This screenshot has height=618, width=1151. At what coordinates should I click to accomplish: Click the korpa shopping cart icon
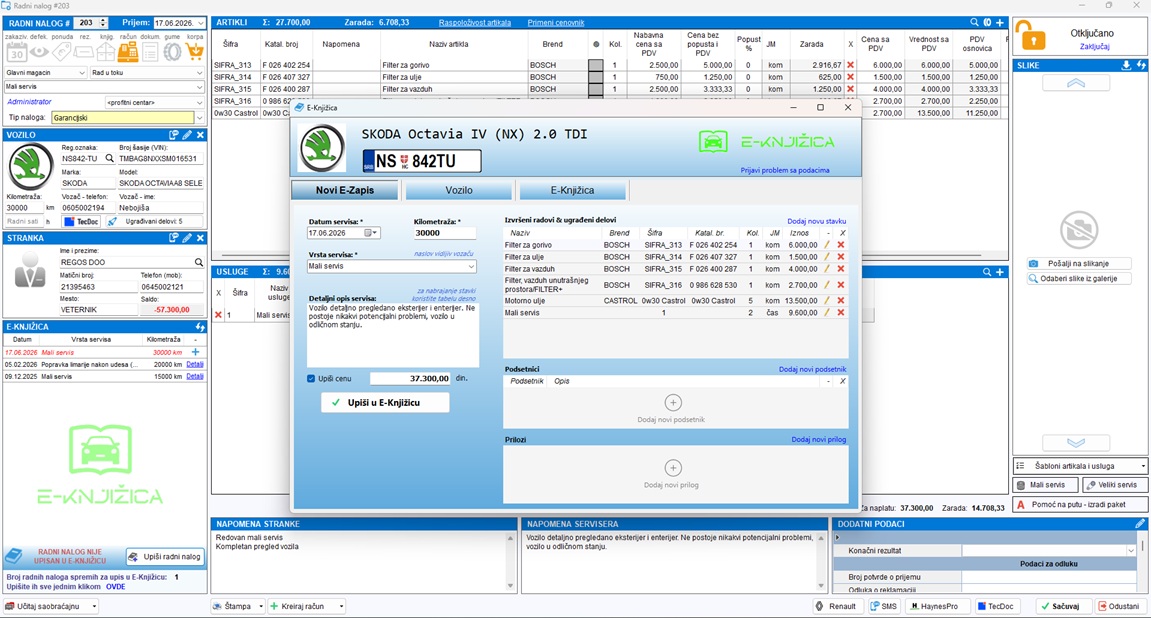tap(195, 51)
